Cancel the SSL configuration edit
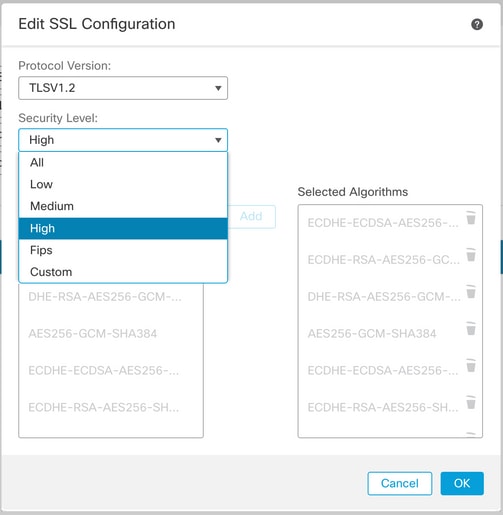 (x=400, y=483)
